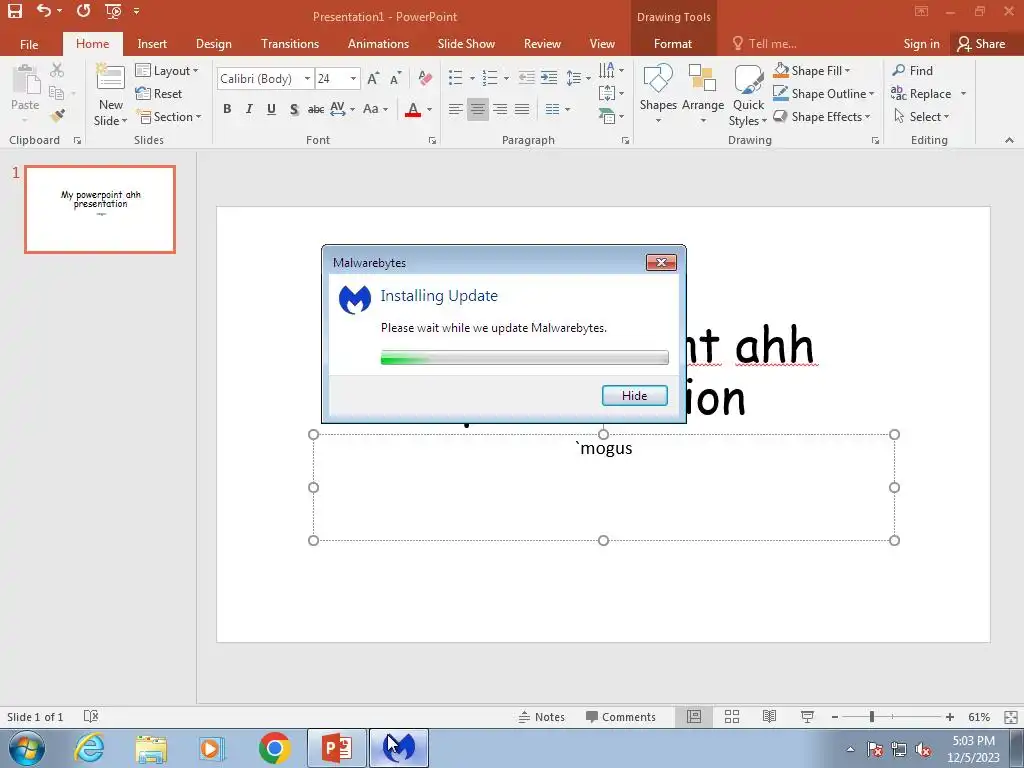Undo the last action

click(44, 10)
